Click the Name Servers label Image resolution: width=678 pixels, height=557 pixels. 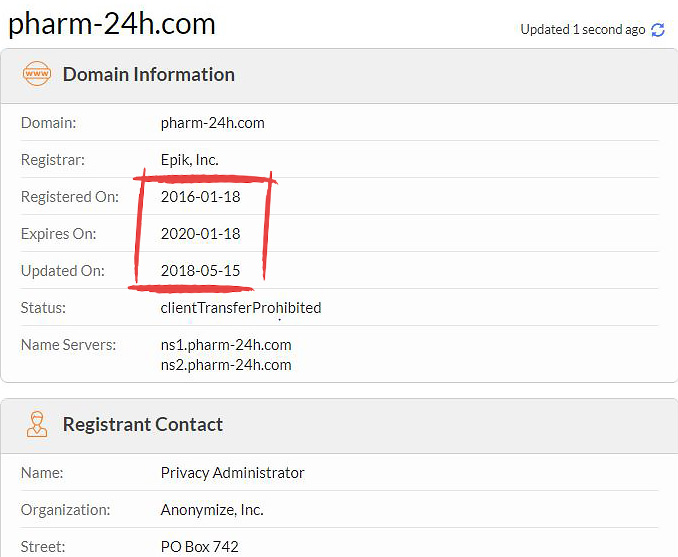pos(68,345)
